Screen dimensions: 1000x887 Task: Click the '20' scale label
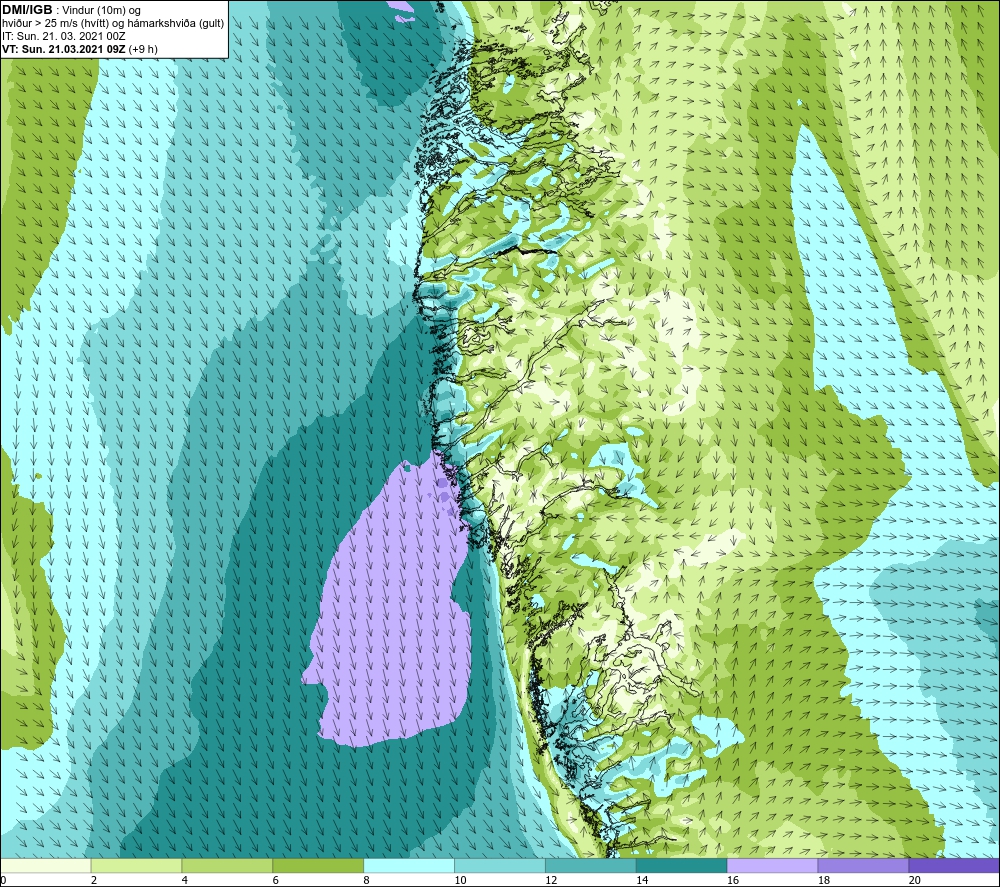pyautogui.click(x=915, y=880)
